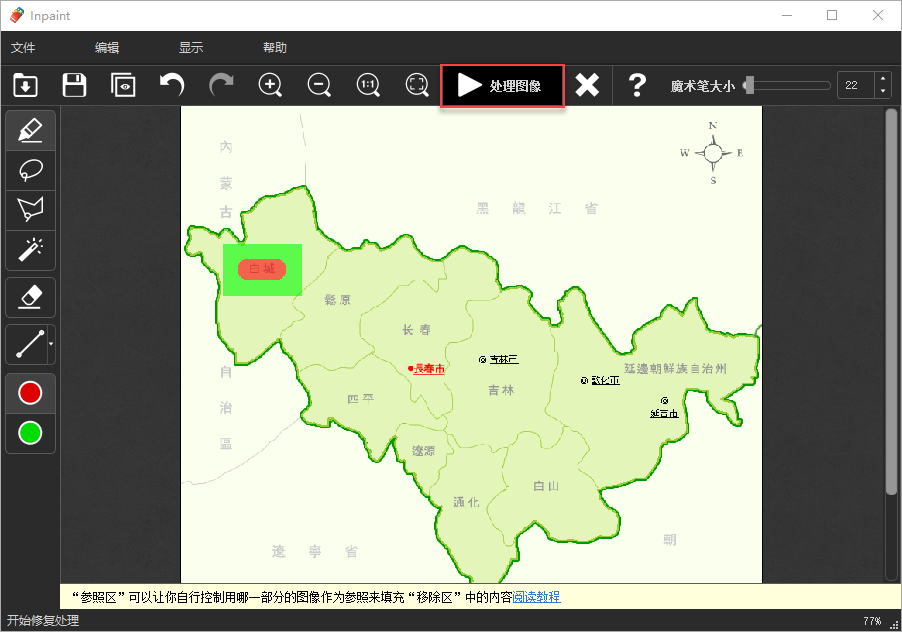902x632 pixels.
Task: Click the 魔术笔大小 label
Action: click(x=702, y=86)
